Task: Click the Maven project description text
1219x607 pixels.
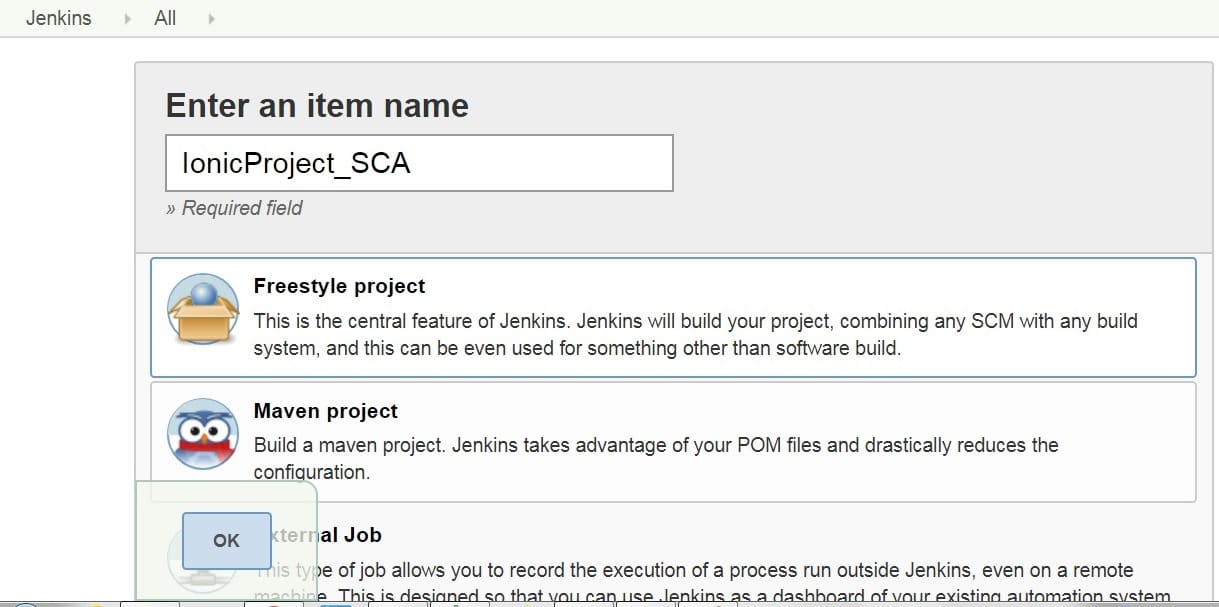Action: [x=655, y=445]
